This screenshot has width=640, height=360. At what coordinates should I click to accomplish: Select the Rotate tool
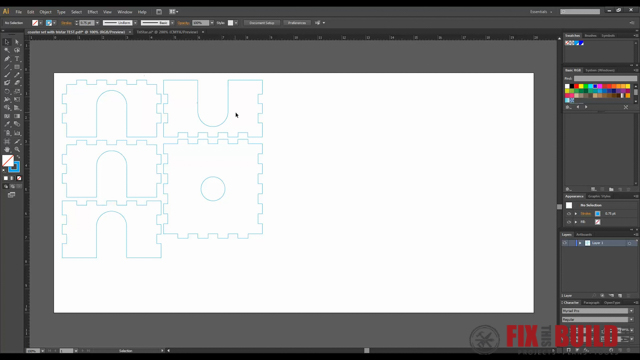click(7, 91)
